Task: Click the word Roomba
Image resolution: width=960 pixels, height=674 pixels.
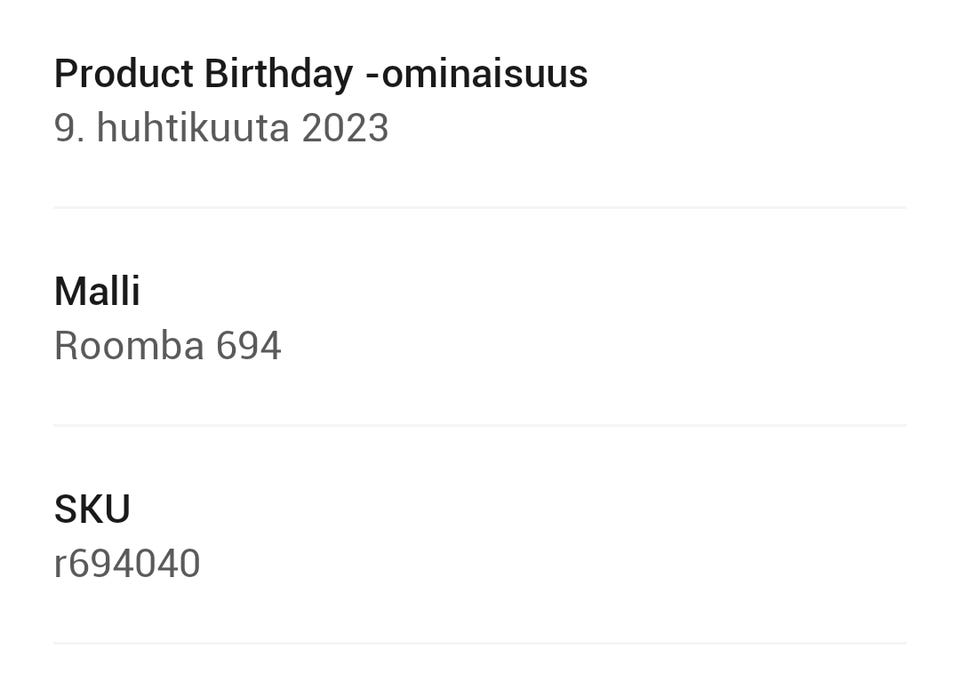Action: (129, 346)
